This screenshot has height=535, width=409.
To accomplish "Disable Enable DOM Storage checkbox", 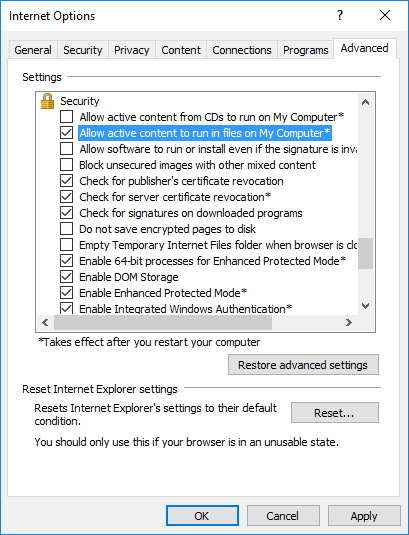I will point(67,277).
